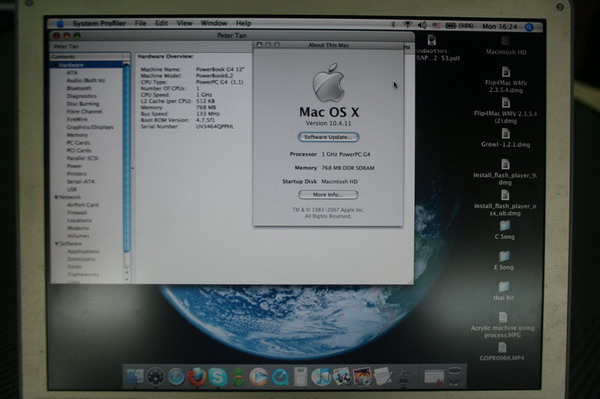
Task: Select install_flash_player_9.dmg on desktop
Action: coord(505,172)
